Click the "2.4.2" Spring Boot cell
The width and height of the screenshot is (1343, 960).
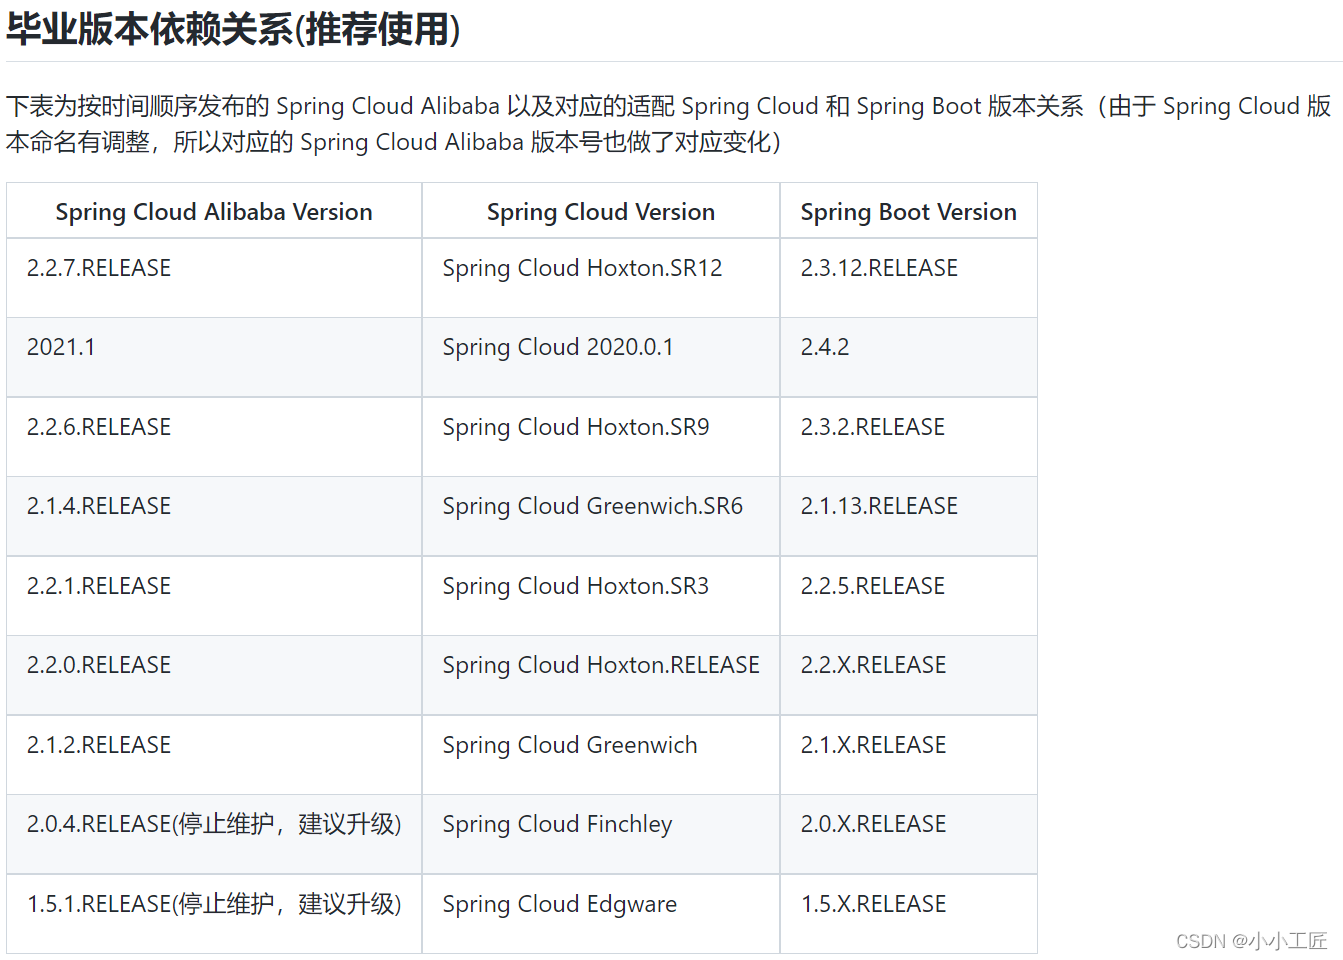(908, 357)
